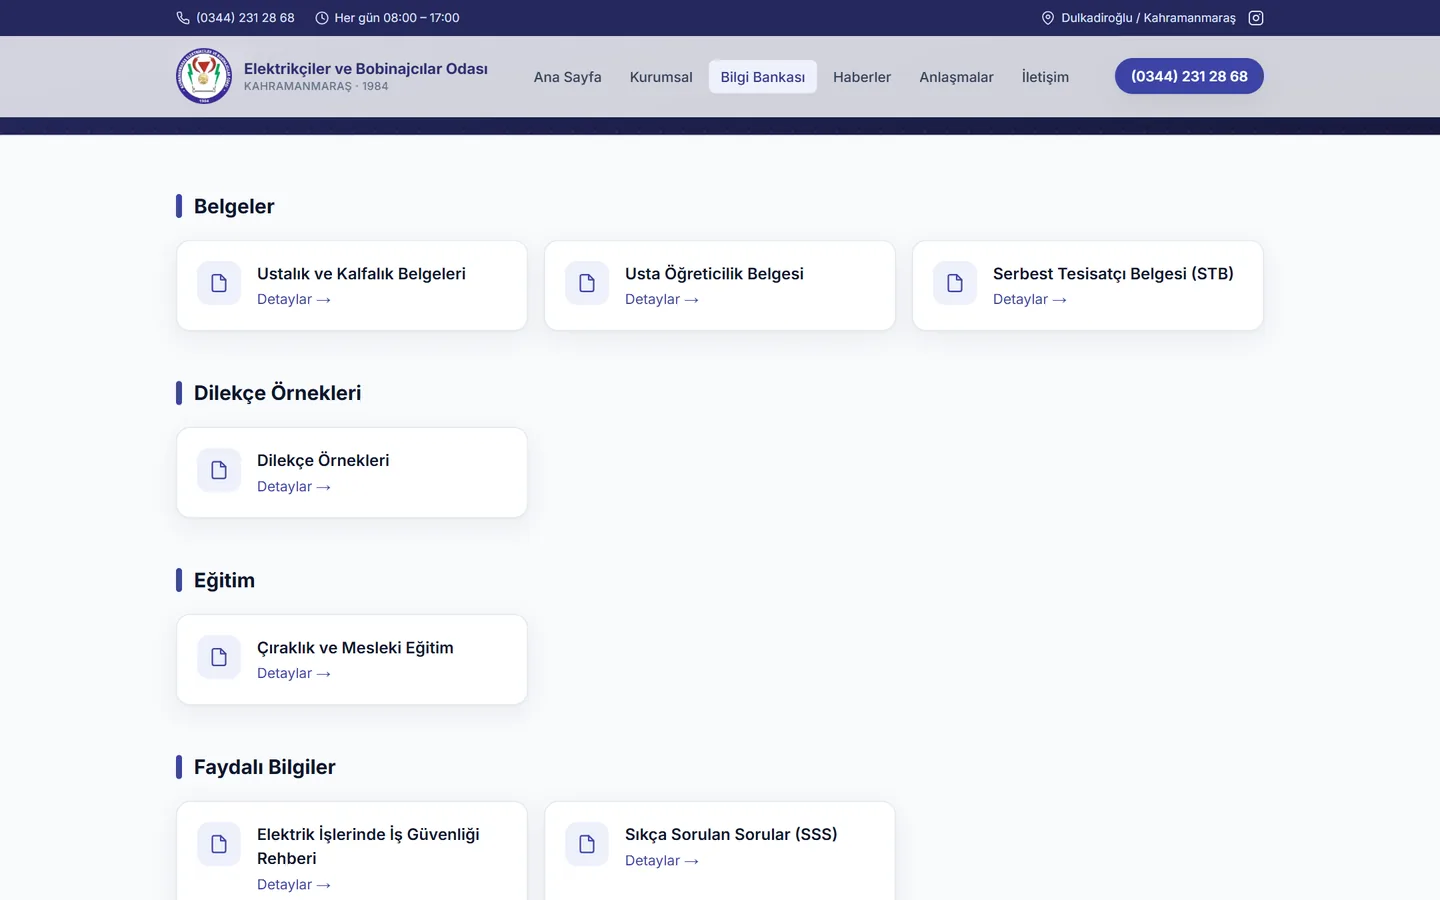Click the document icon on the Elektrik İşlerinde İş Güvenliği card
The height and width of the screenshot is (900, 1440).
219,844
